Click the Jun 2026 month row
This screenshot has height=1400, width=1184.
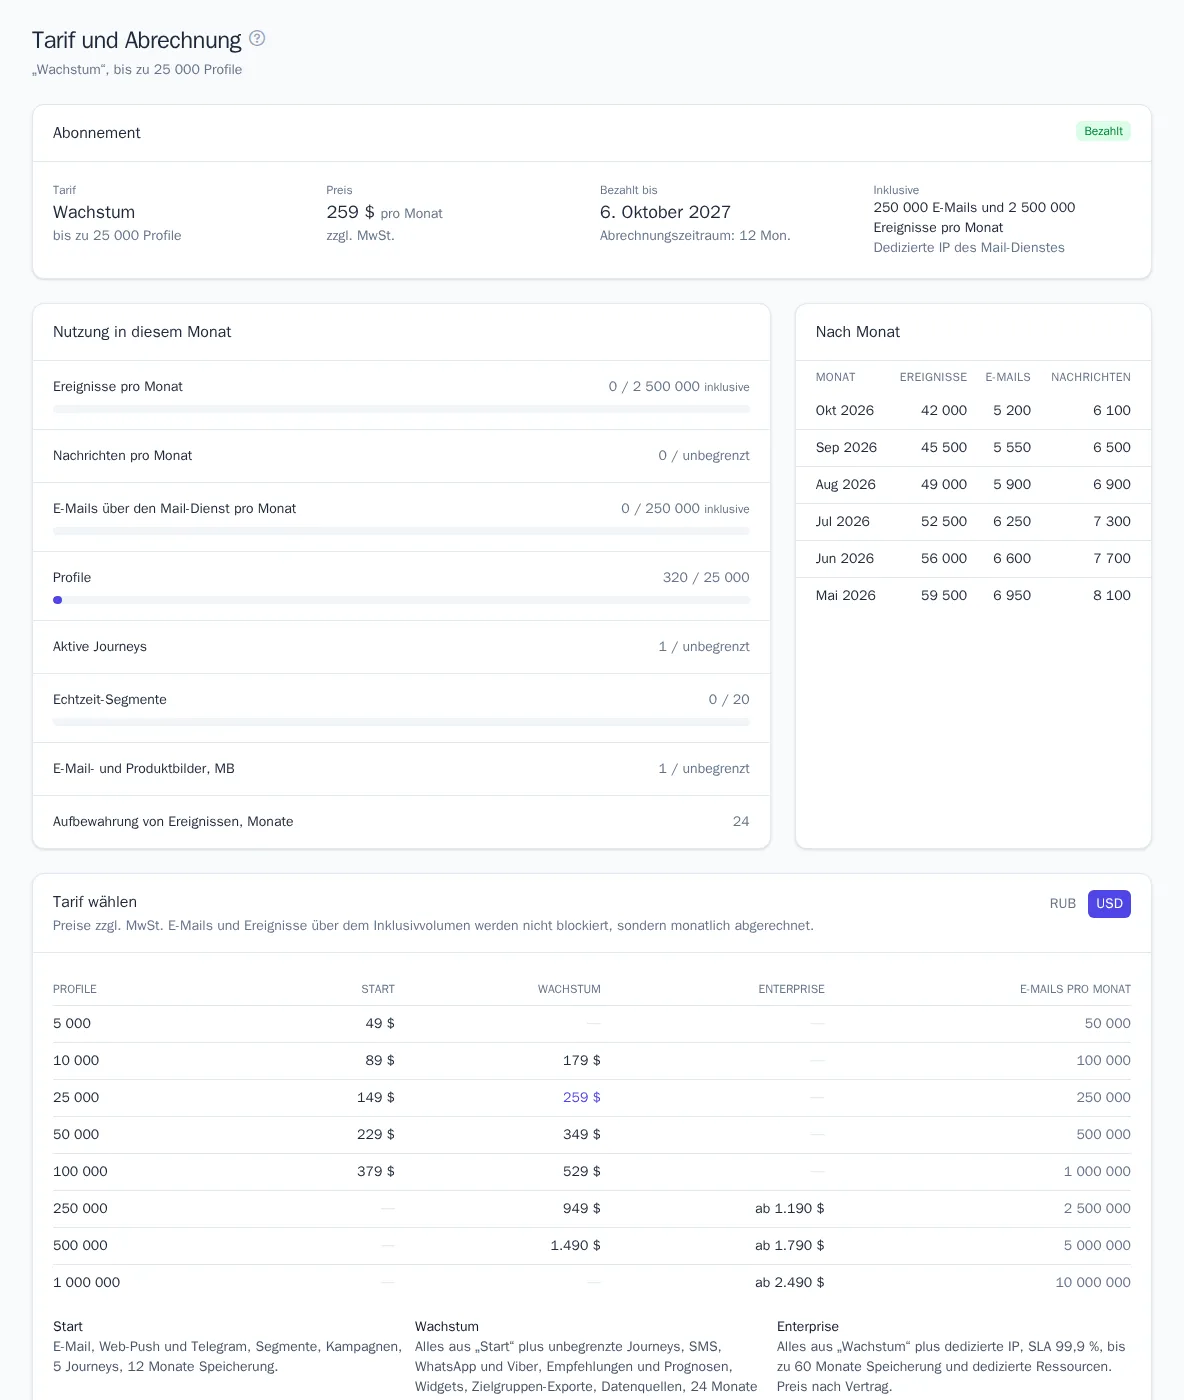pos(973,559)
